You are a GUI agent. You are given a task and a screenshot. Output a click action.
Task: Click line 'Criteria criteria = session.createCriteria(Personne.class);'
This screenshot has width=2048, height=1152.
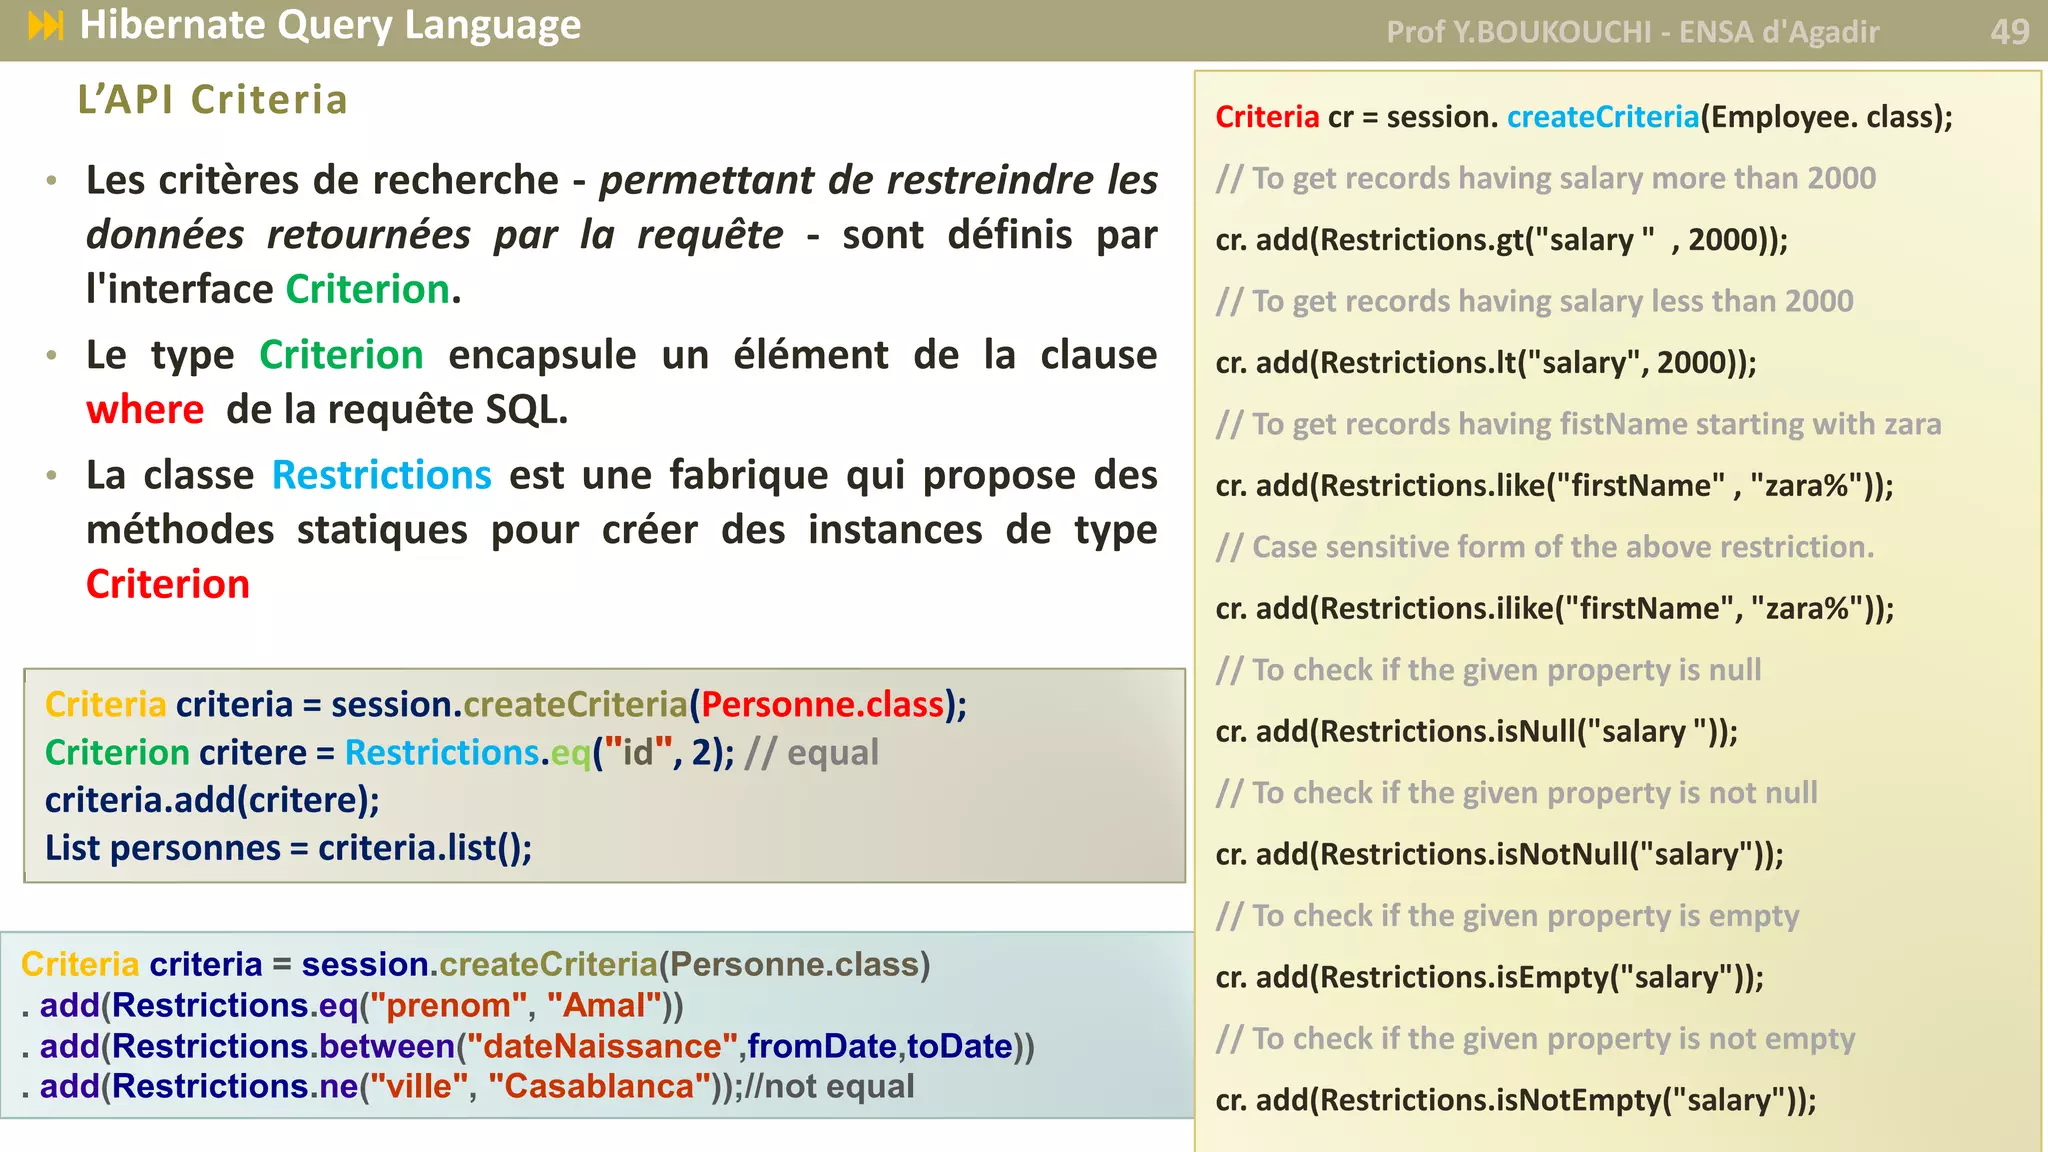(x=506, y=705)
